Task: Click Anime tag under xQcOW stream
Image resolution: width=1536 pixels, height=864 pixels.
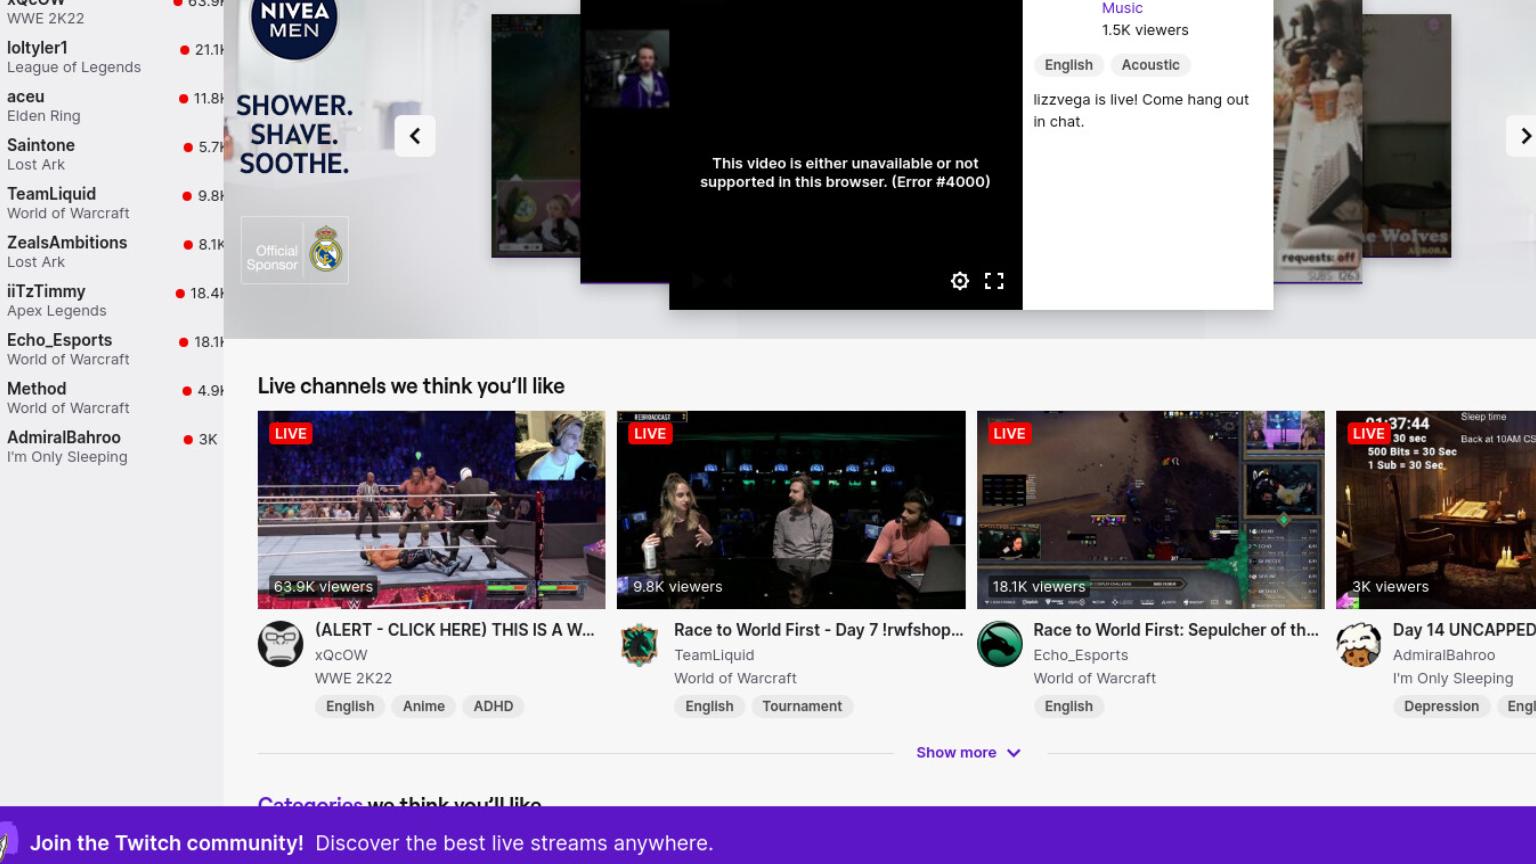Action: tap(424, 706)
